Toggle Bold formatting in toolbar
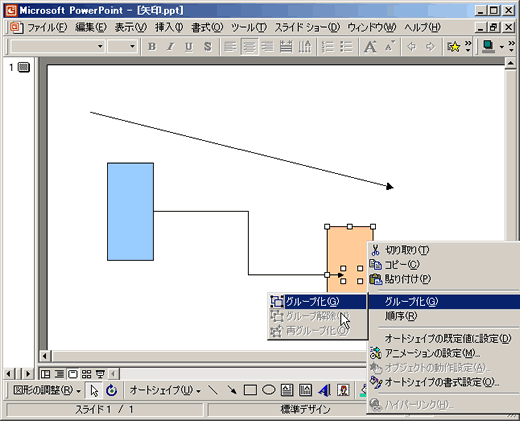This screenshot has width=520, height=421. click(x=152, y=47)
